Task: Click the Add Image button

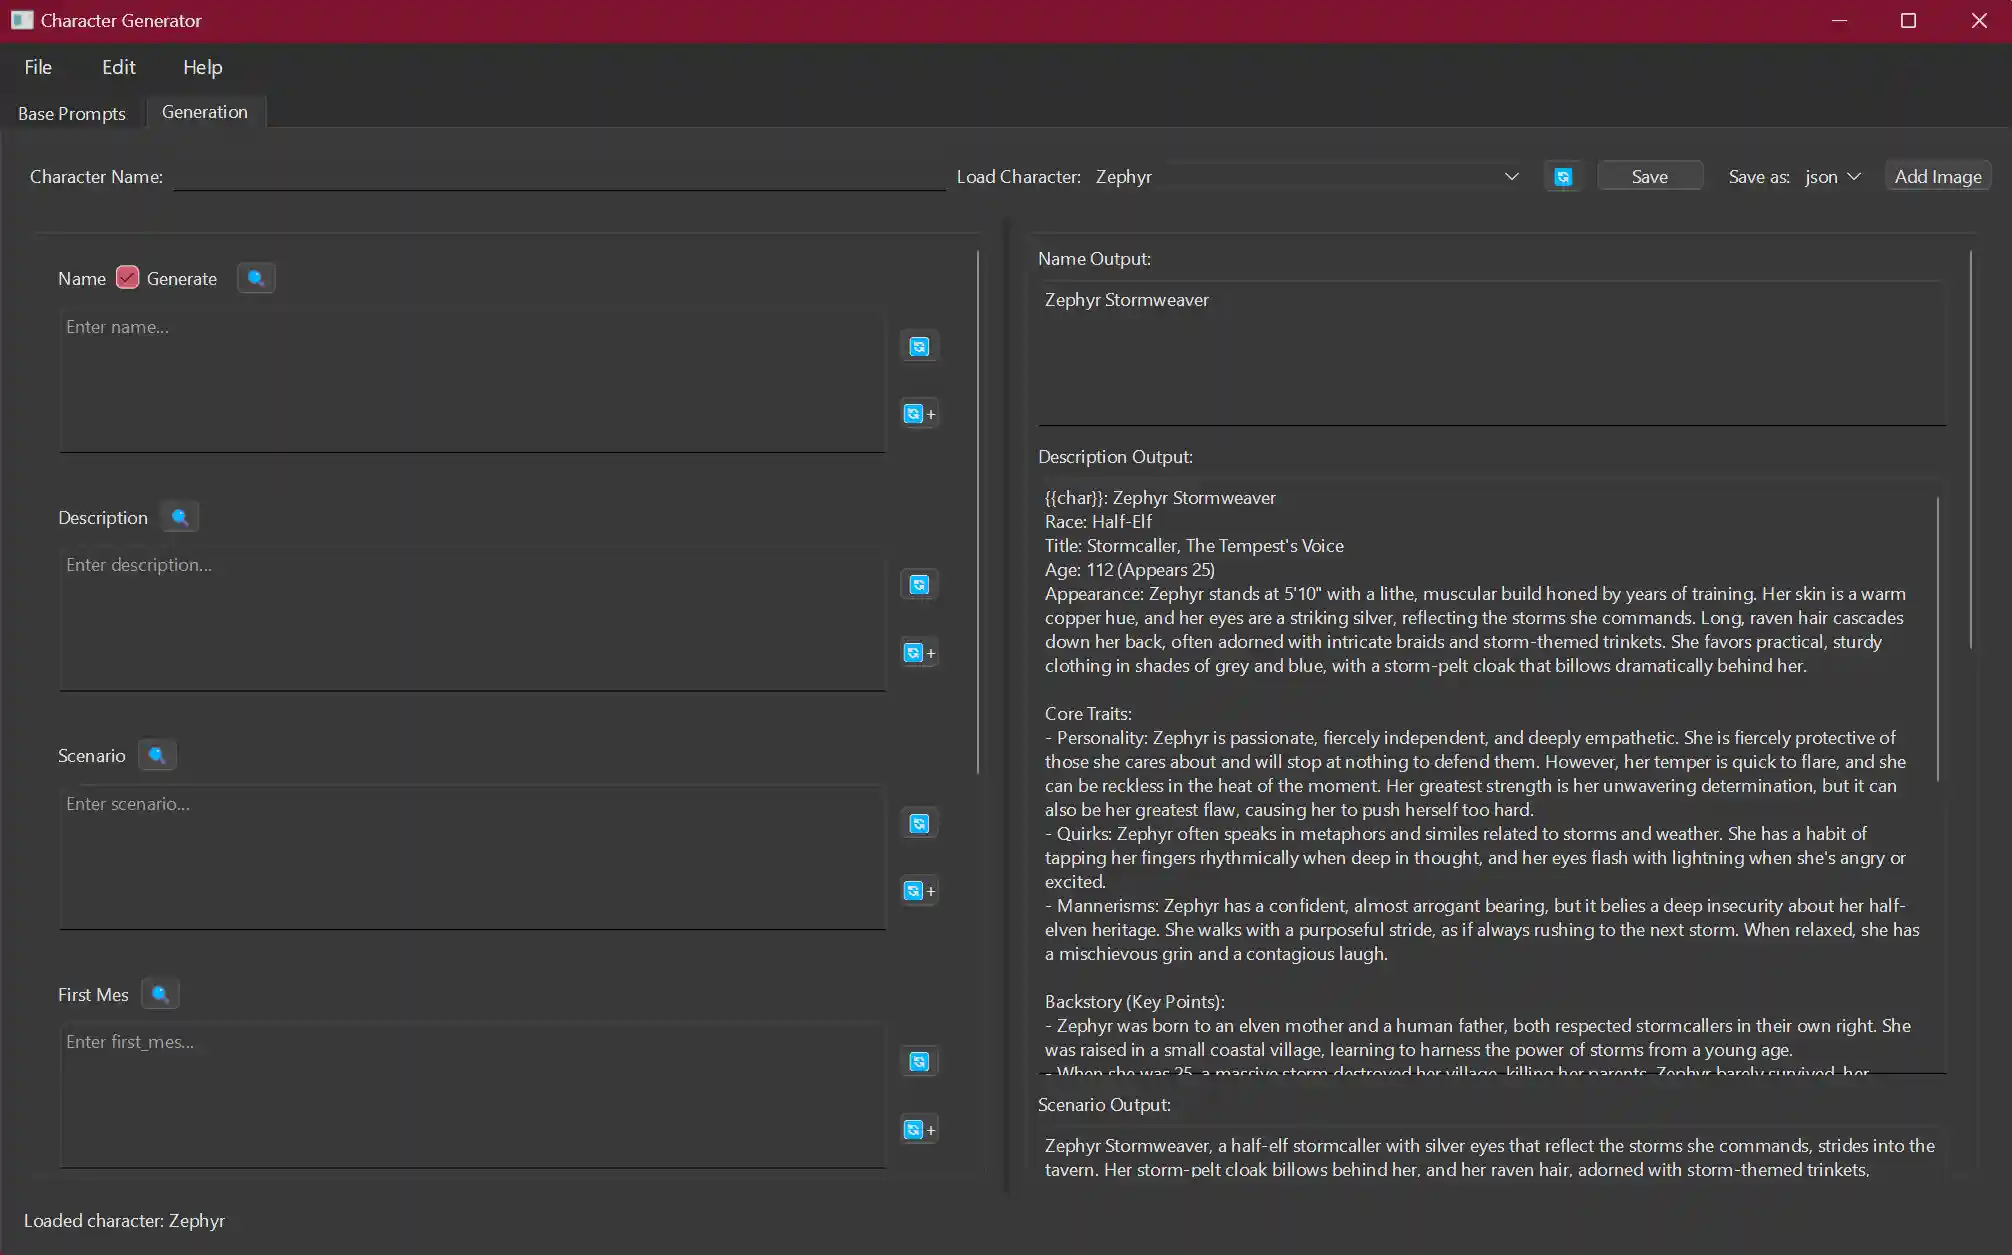Action: point(1937,177)
